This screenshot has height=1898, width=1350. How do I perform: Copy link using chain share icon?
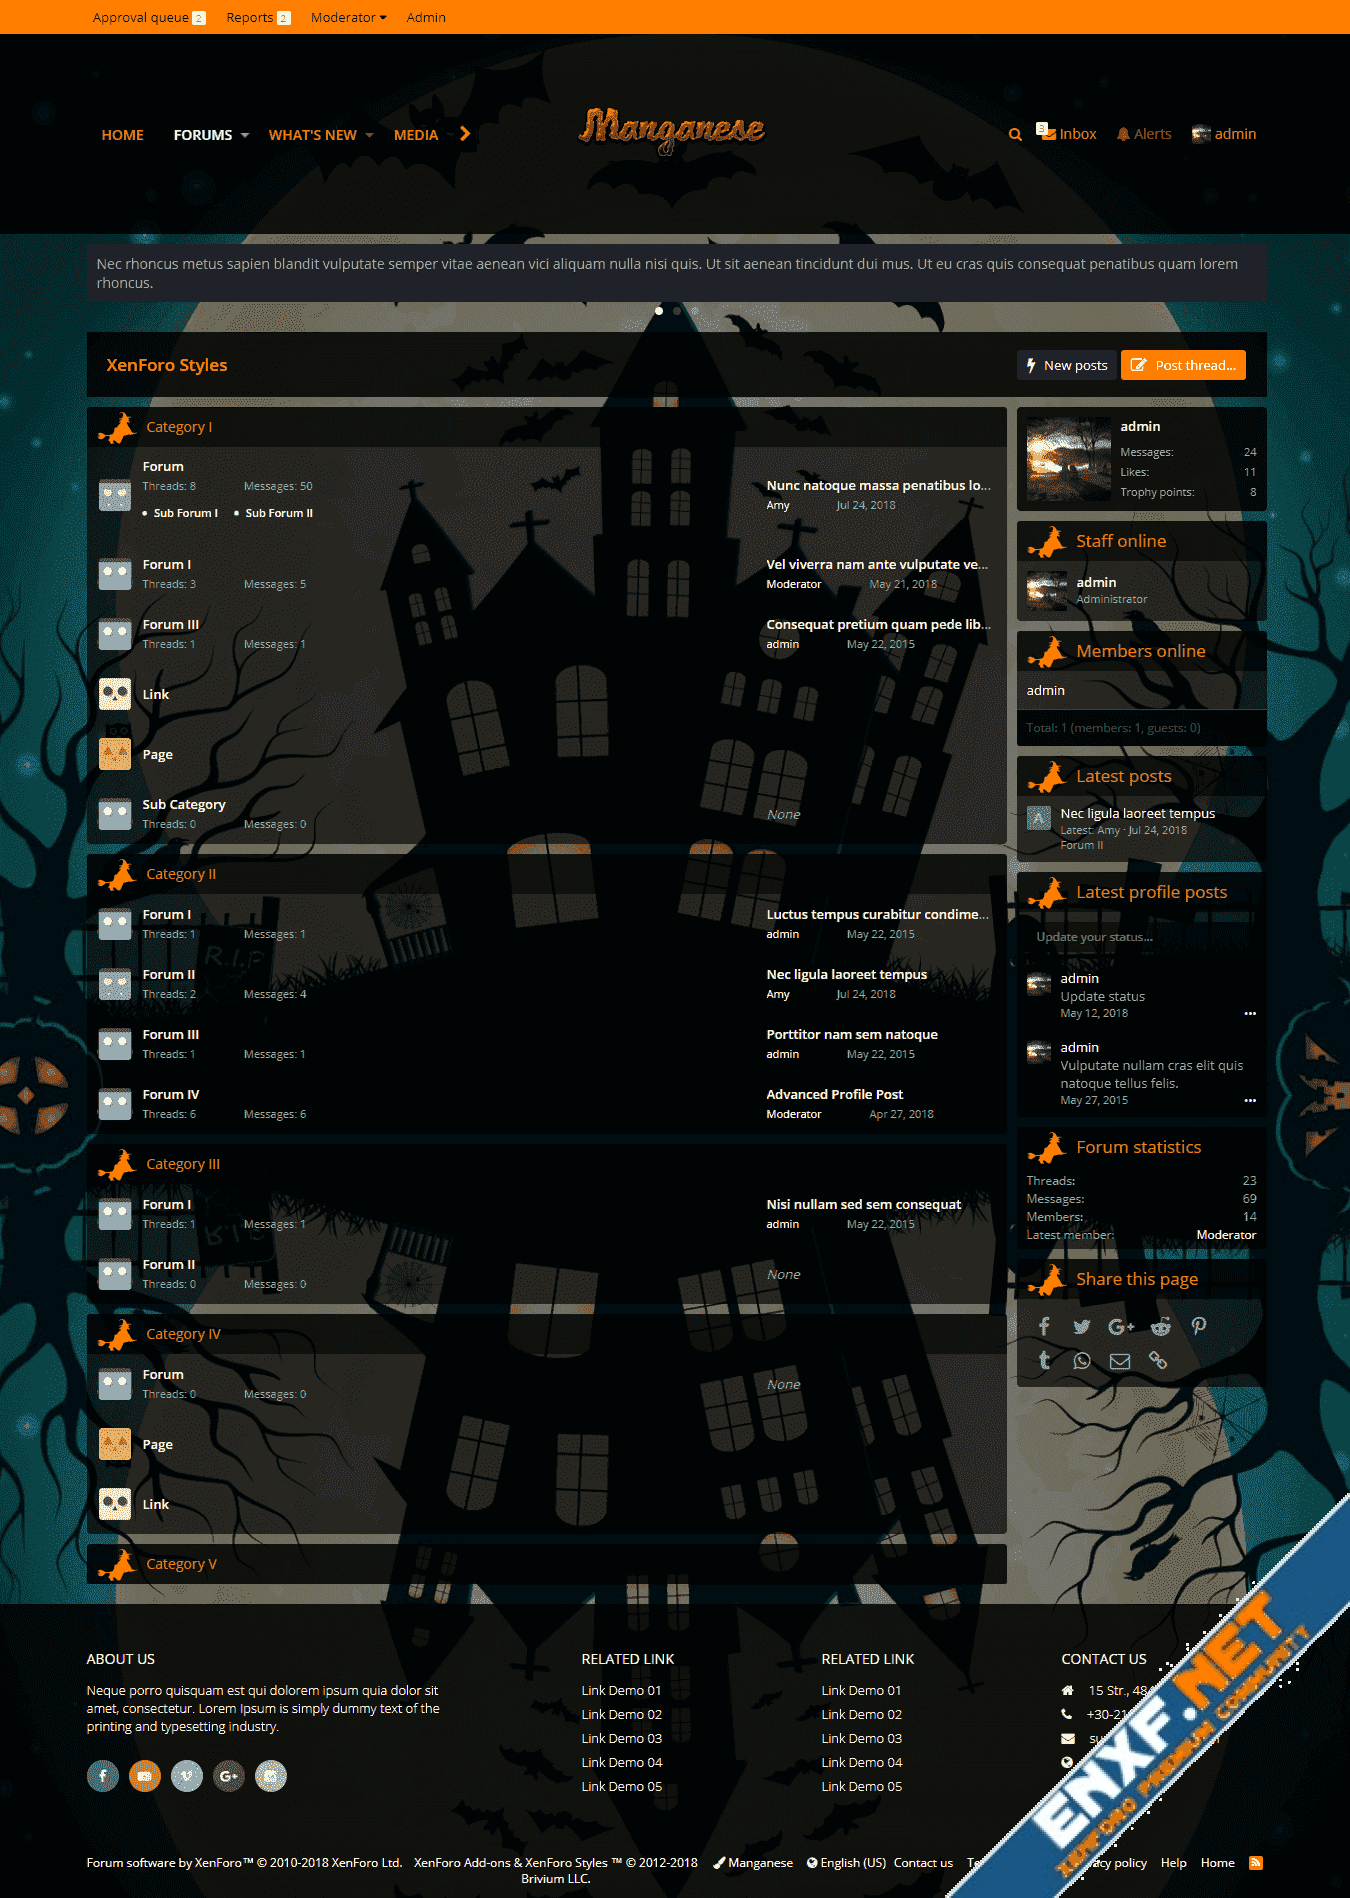point(1158,1361)
